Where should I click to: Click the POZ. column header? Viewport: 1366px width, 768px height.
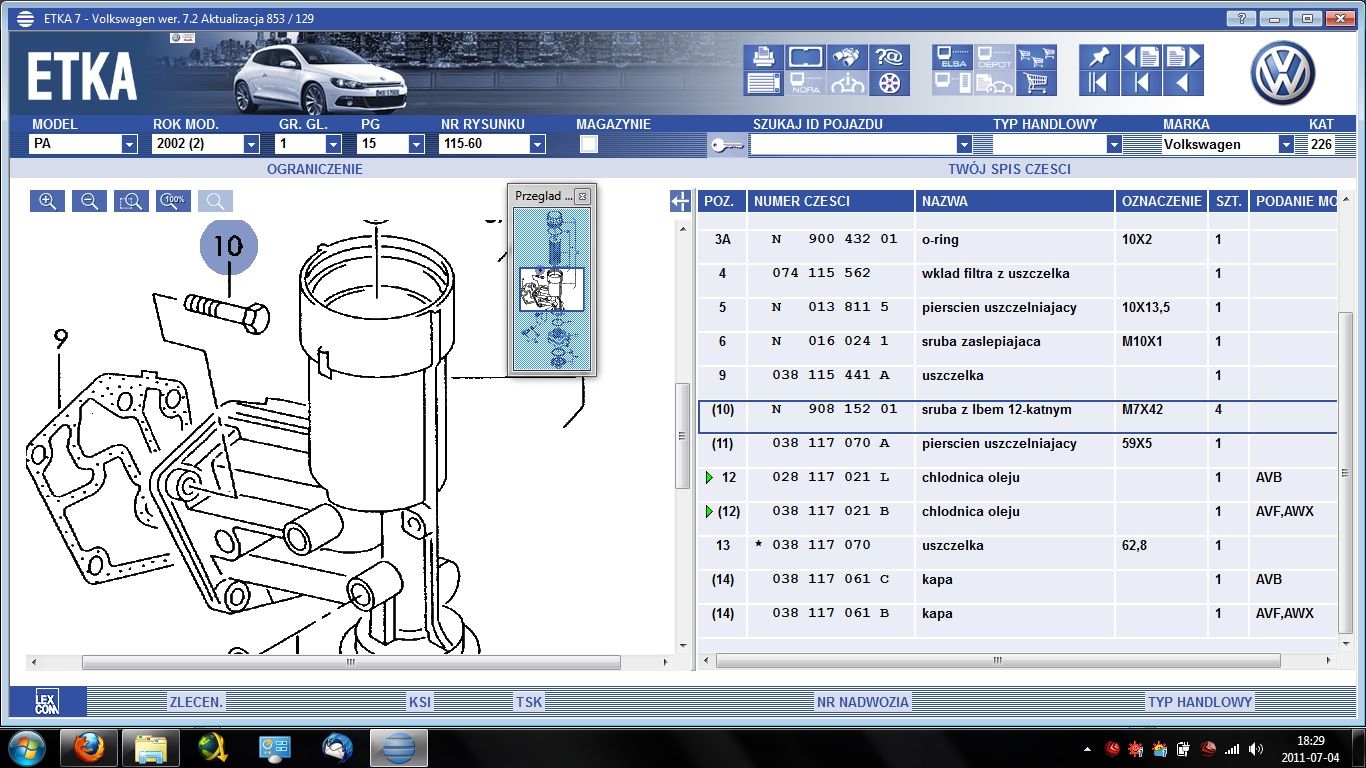click(722, 201)
